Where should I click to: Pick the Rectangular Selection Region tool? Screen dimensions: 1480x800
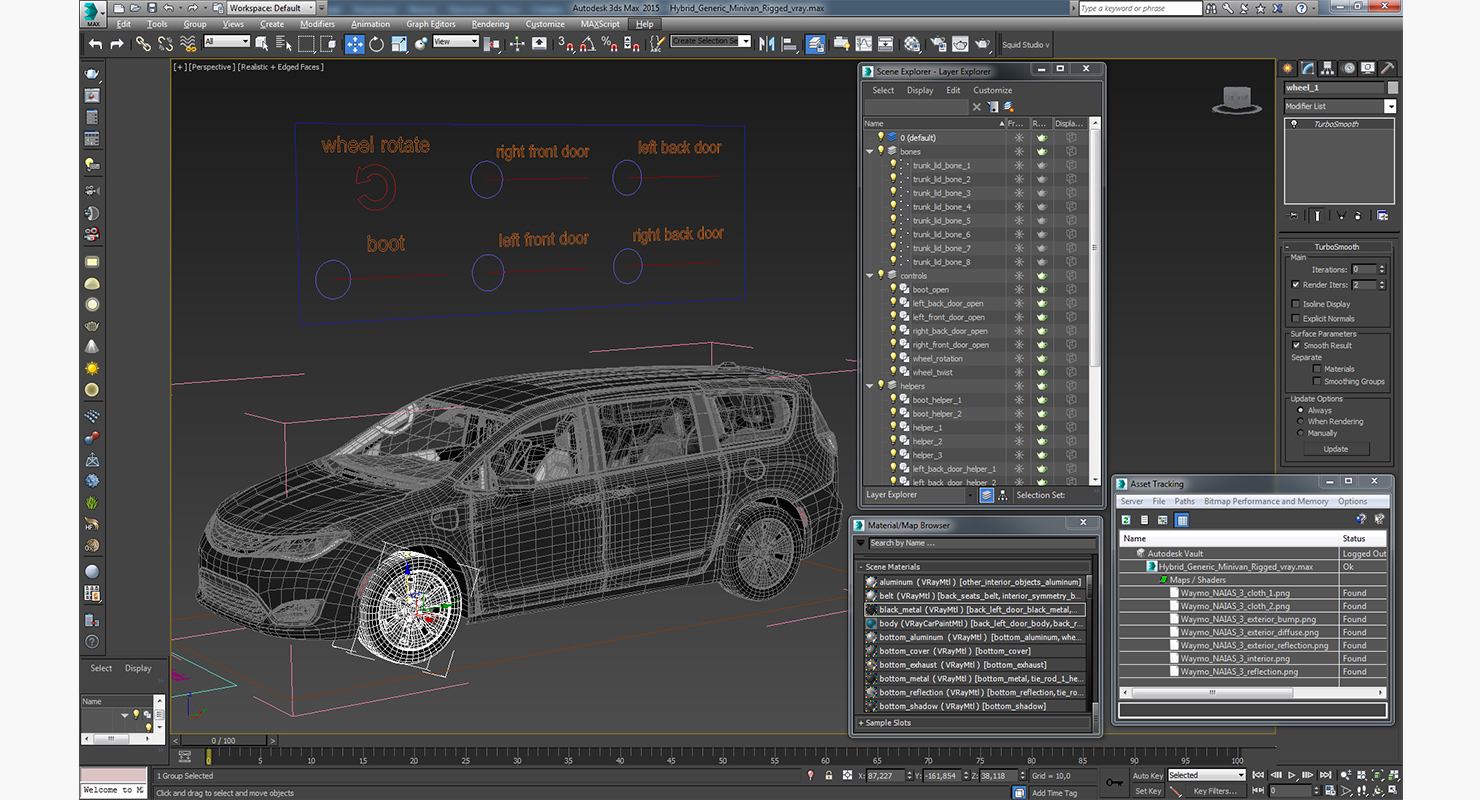point(306,44)
